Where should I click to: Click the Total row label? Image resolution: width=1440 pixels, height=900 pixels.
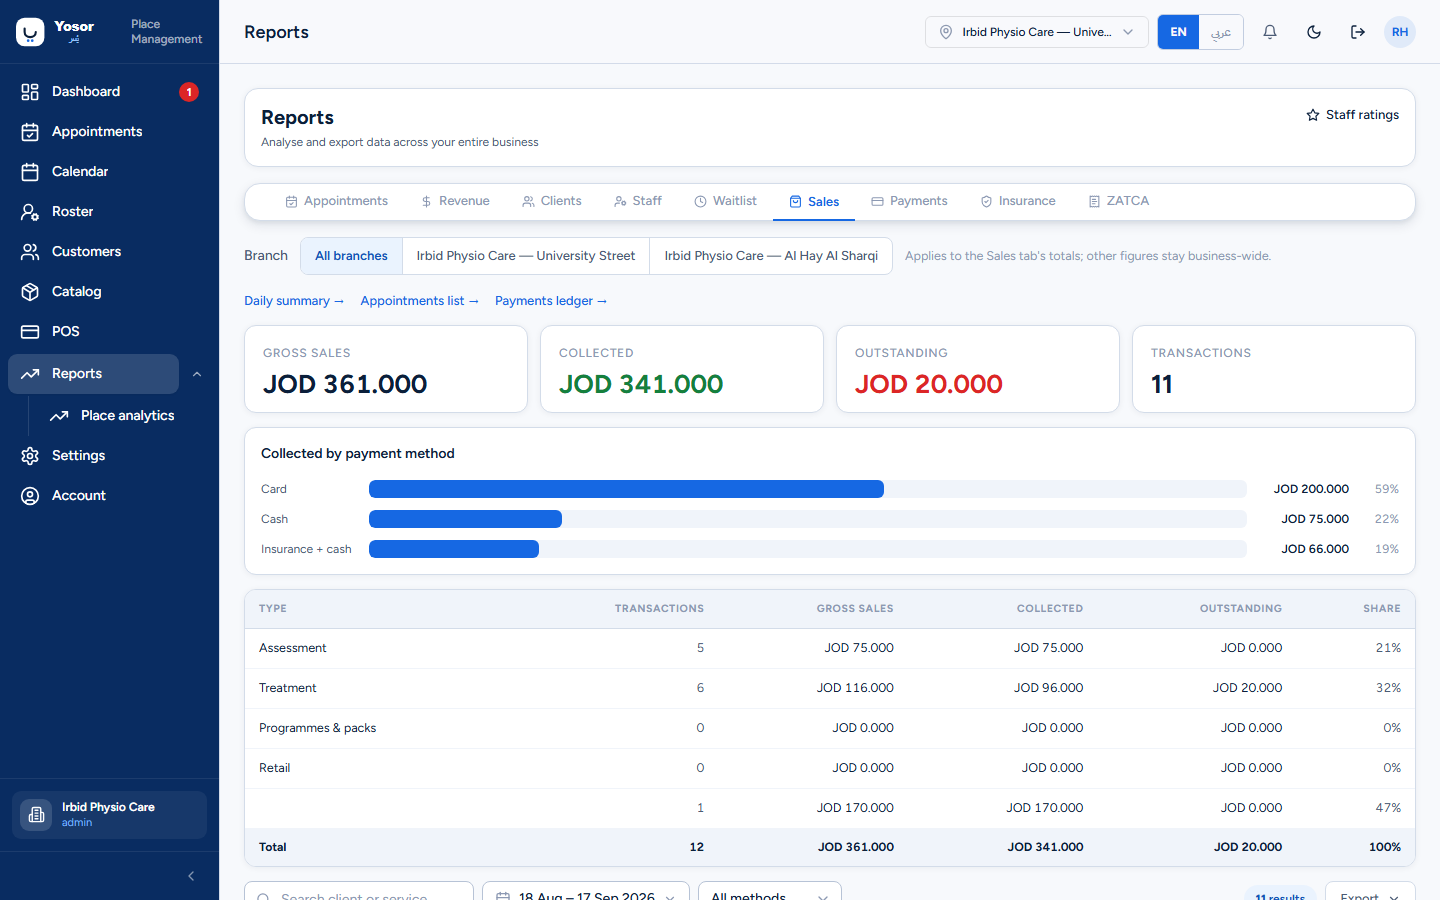tap(272, 847)
